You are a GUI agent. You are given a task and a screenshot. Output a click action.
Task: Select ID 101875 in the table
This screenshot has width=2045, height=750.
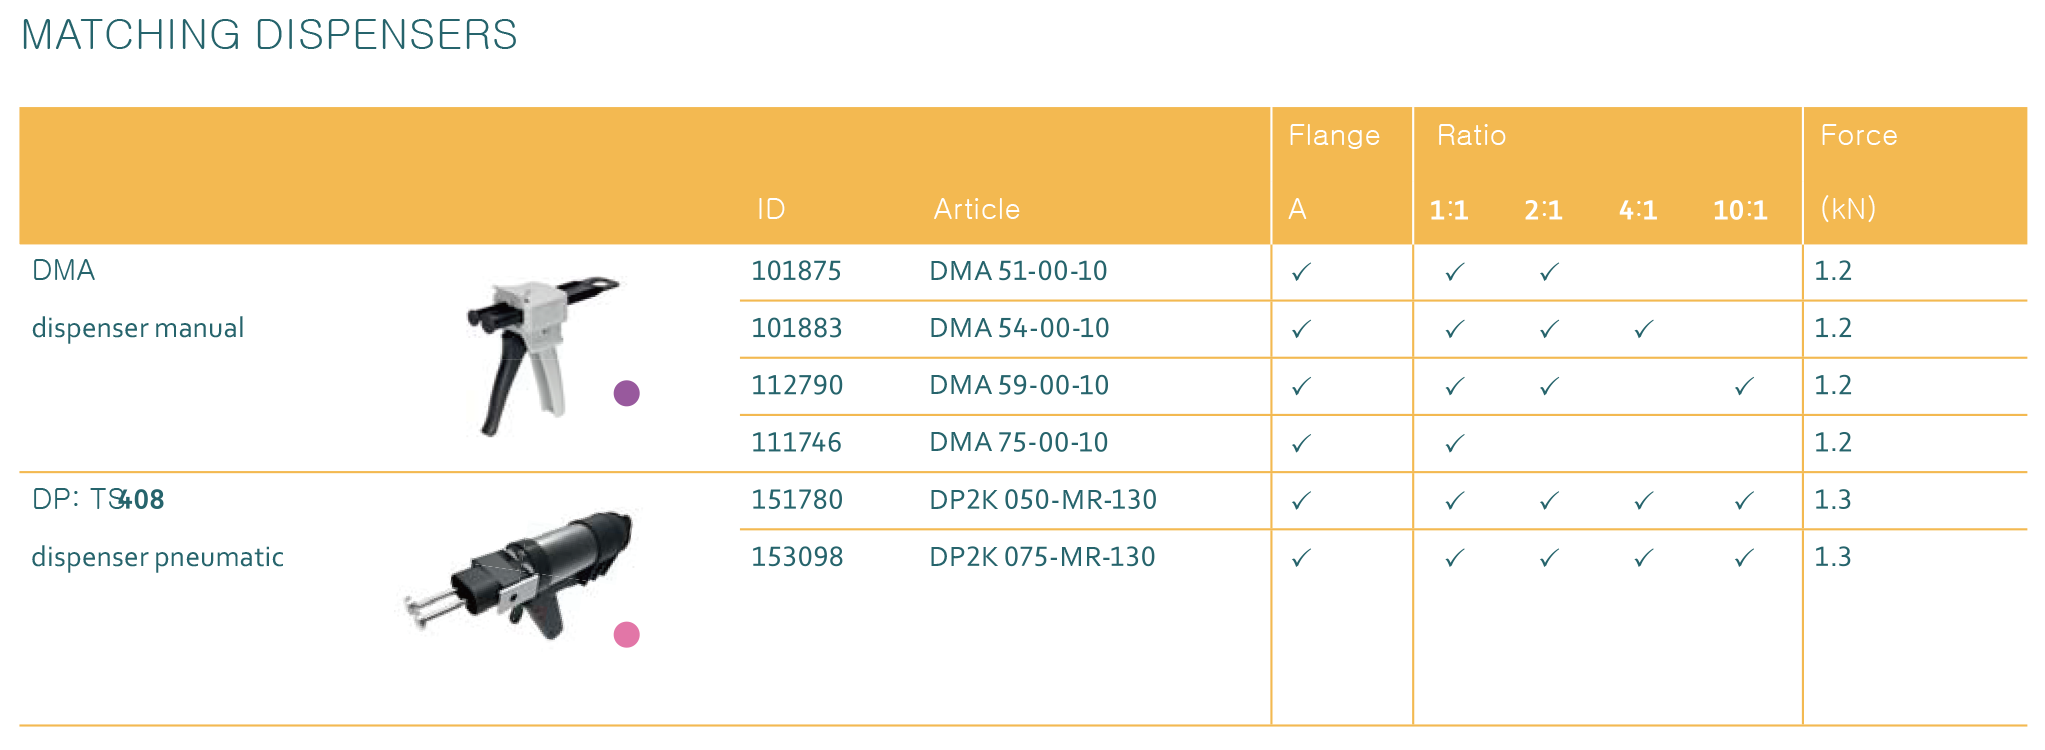pyautogui.click(x=796, y=271)
